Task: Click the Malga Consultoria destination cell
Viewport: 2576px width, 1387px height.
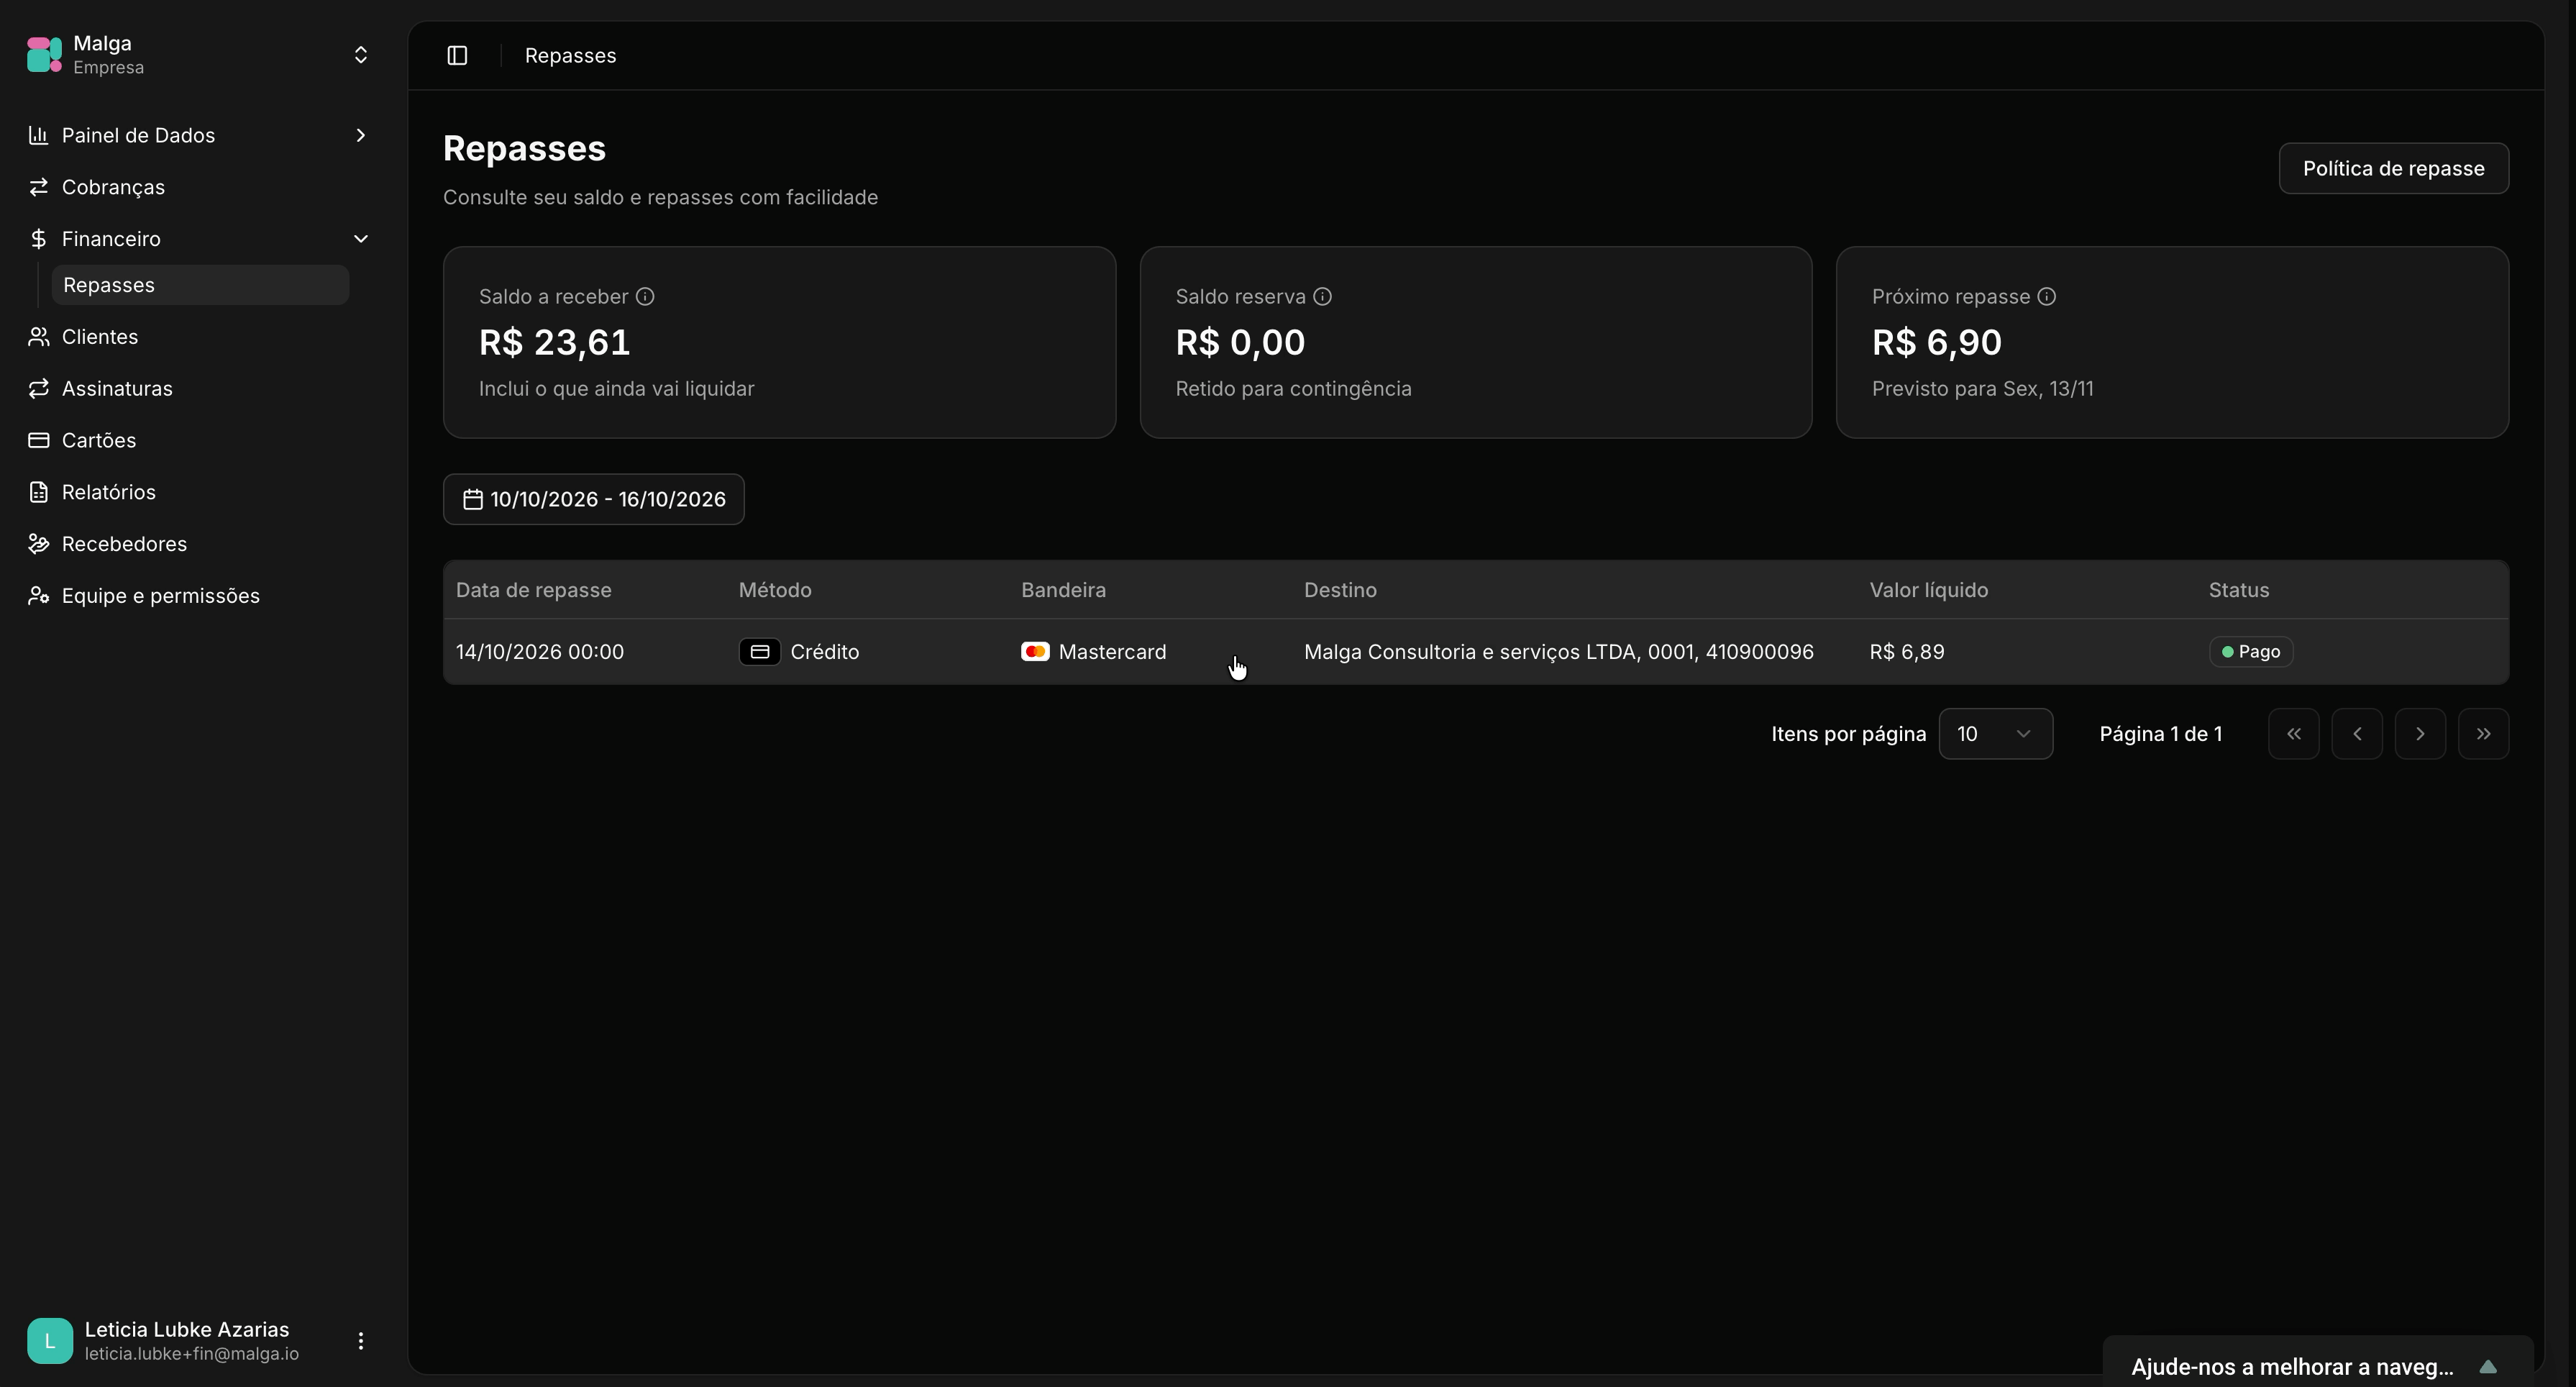Action: pos(1558,652)
